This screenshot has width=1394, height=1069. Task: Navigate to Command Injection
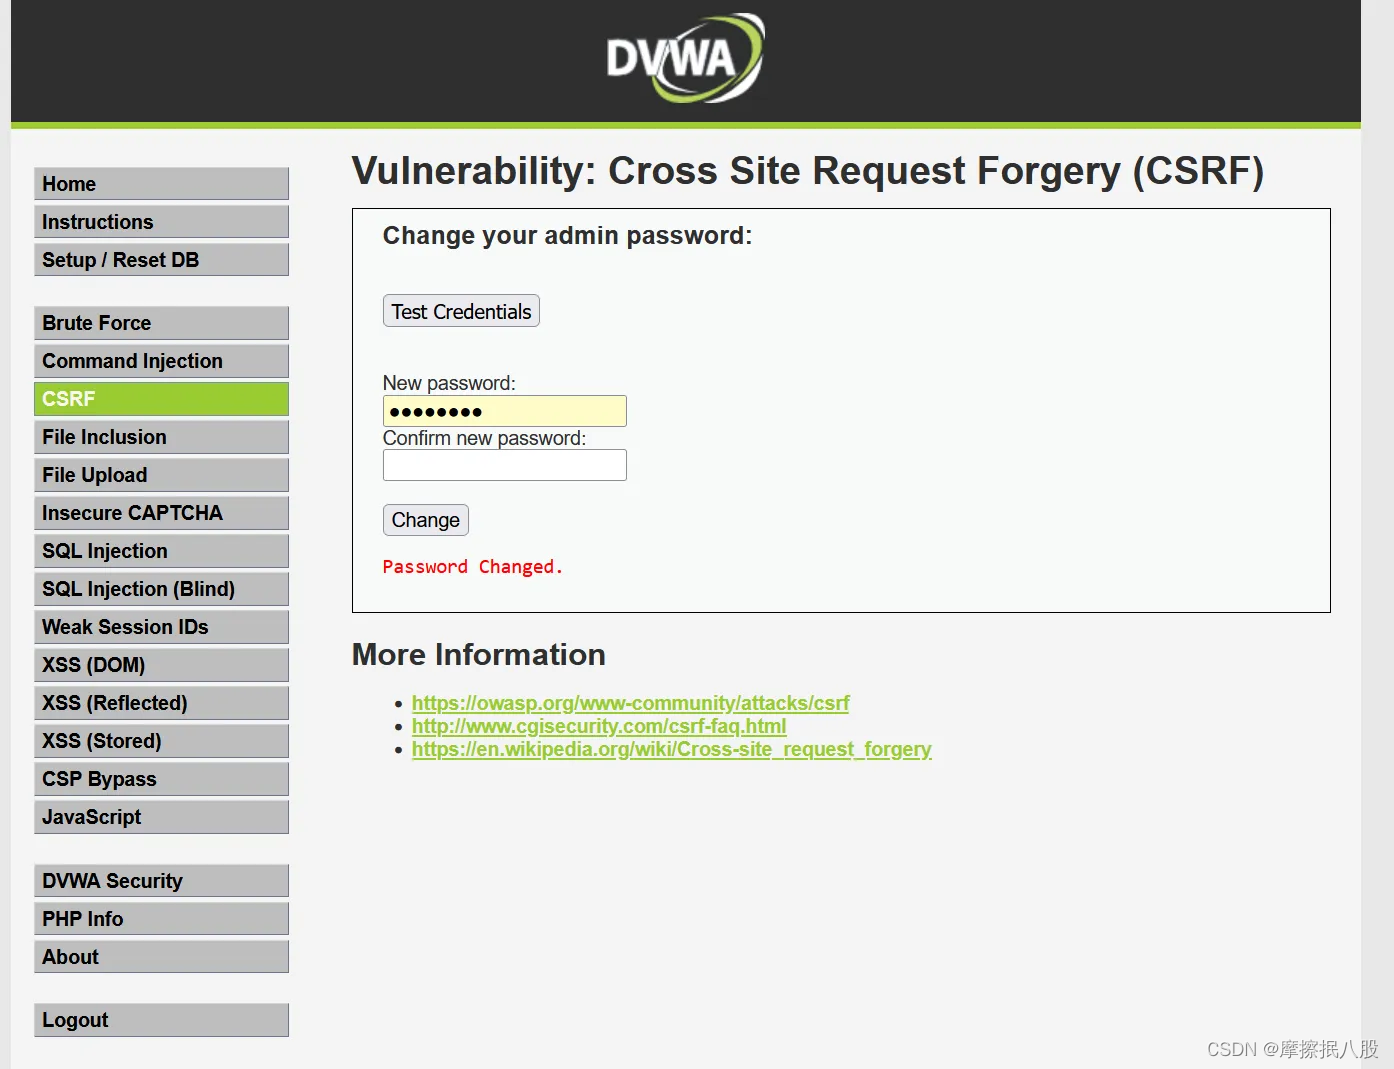click(160, 360)
